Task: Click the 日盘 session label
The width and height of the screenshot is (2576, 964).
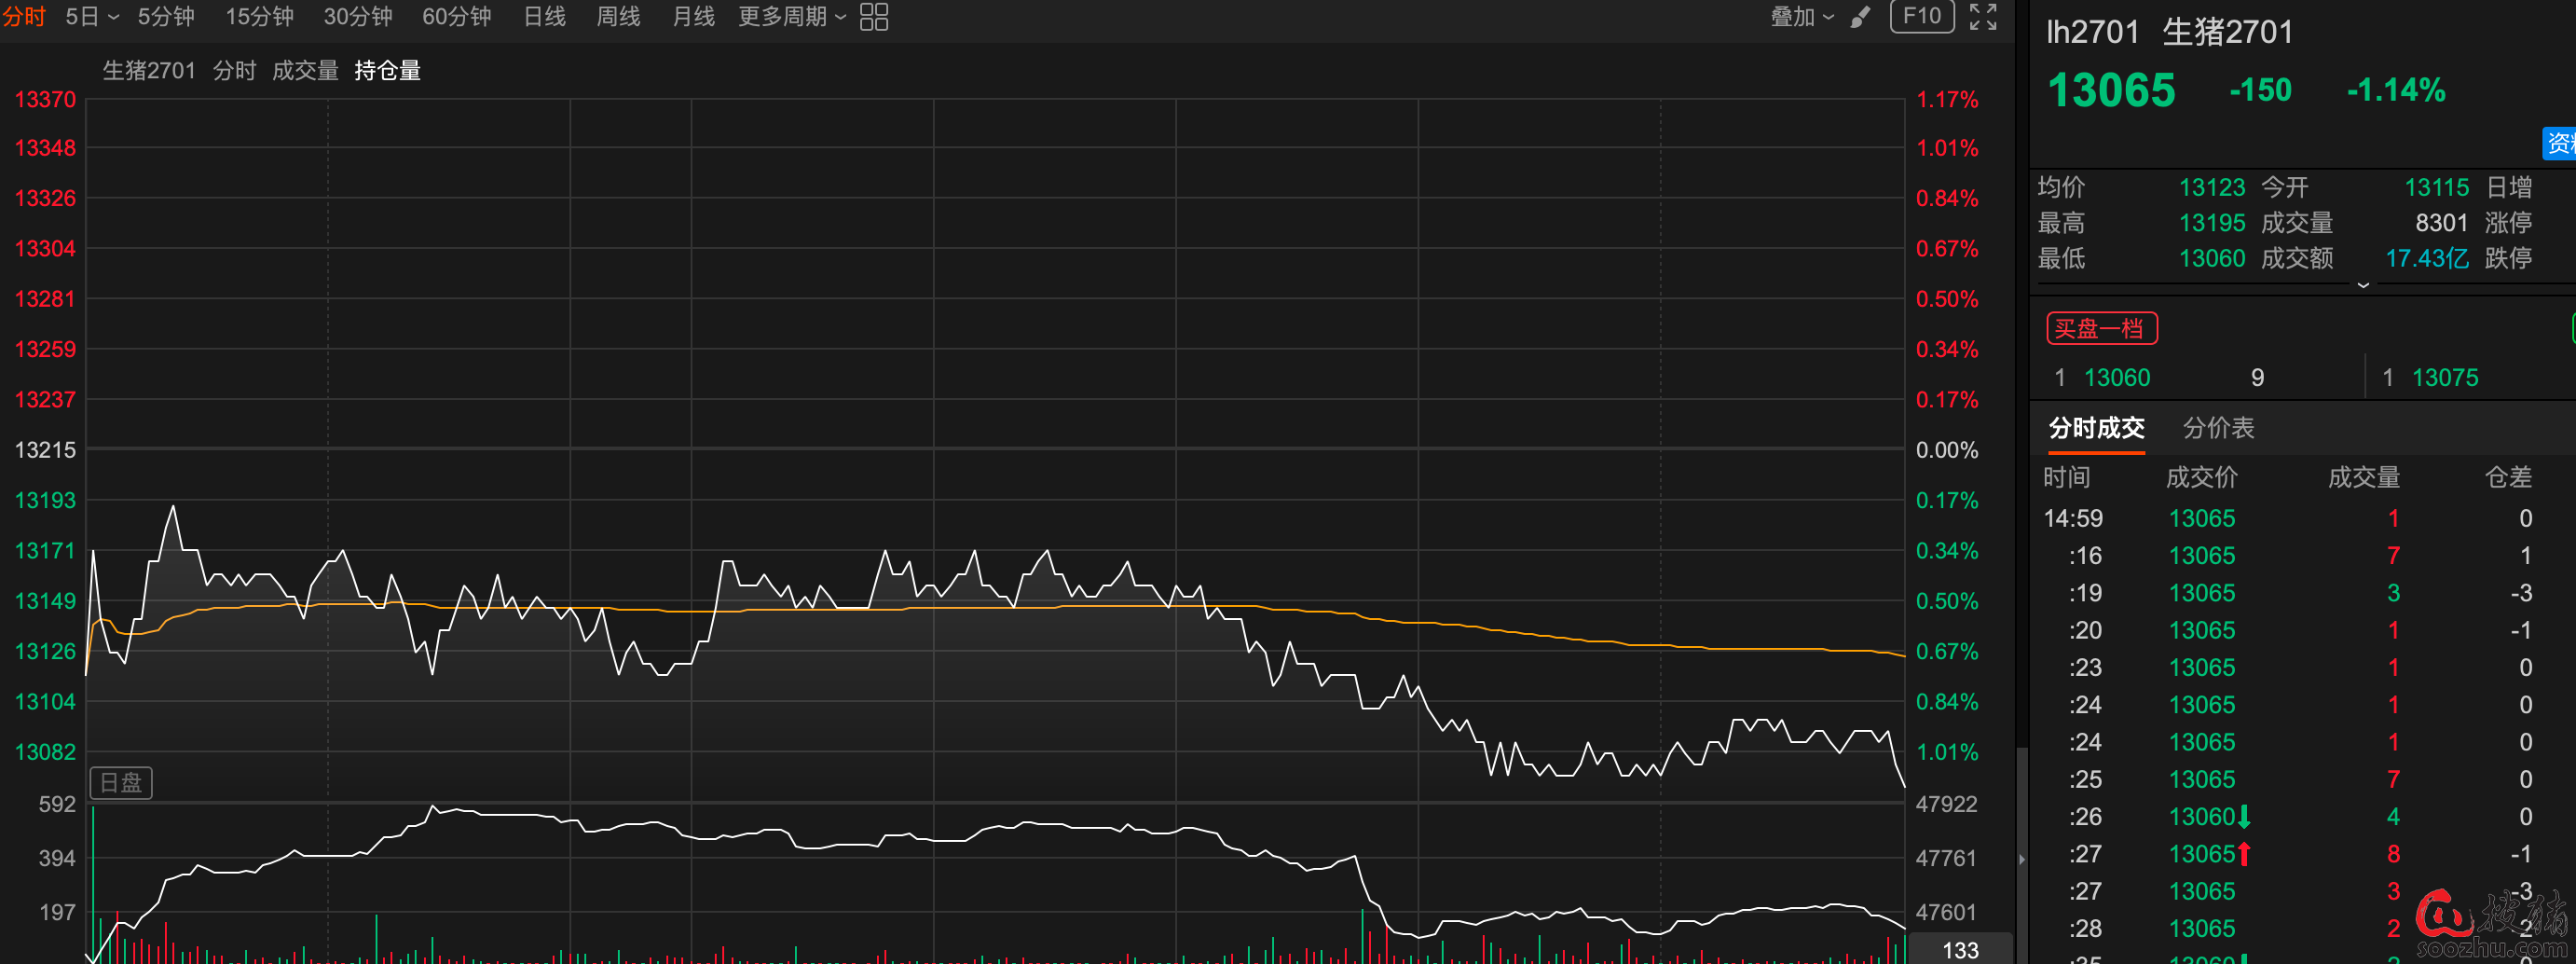Action: click(x=121, y=782)
